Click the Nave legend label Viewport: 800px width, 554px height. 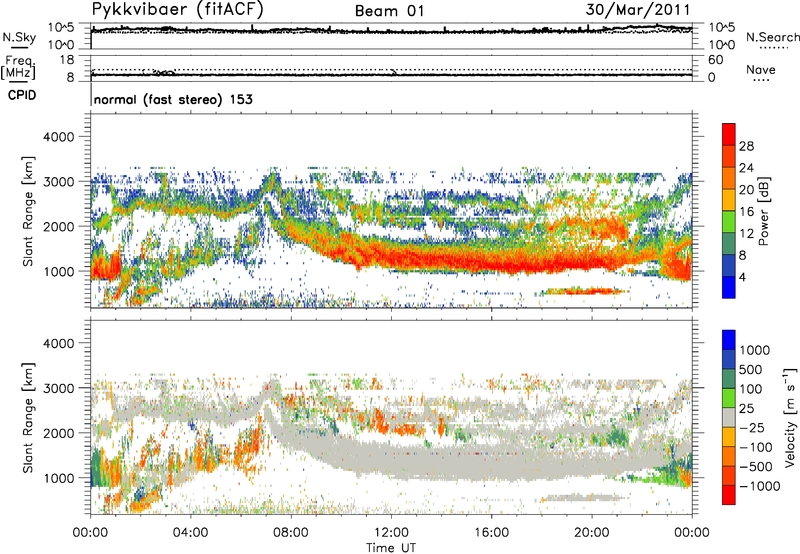coord(761,70)
